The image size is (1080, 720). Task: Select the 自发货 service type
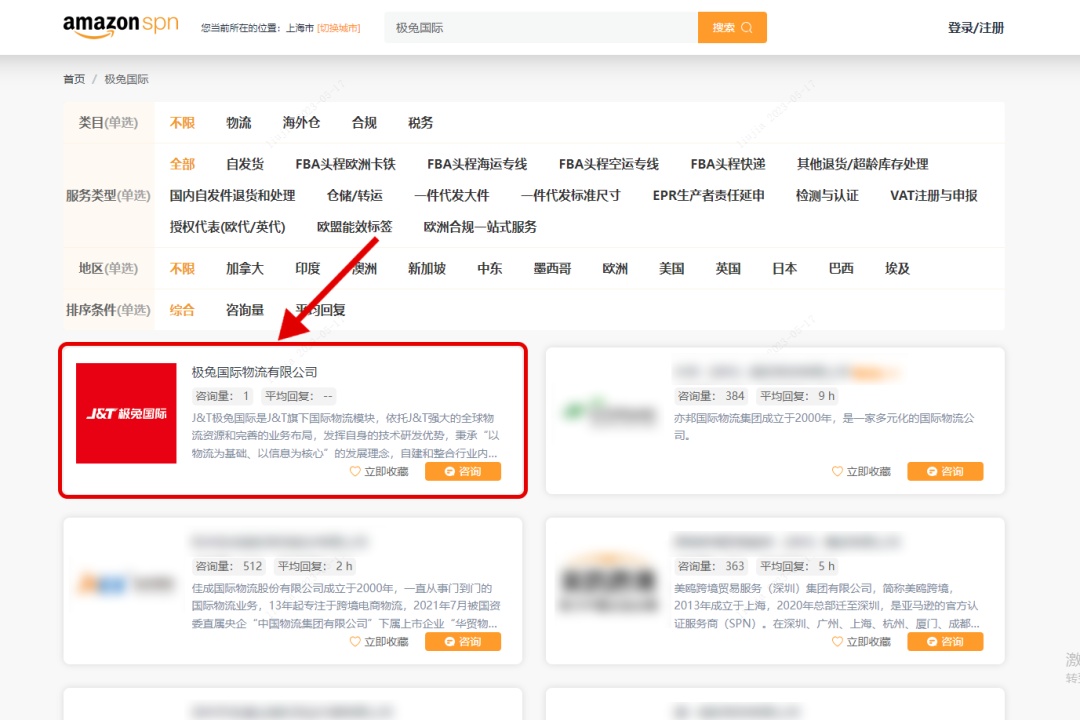245,164
